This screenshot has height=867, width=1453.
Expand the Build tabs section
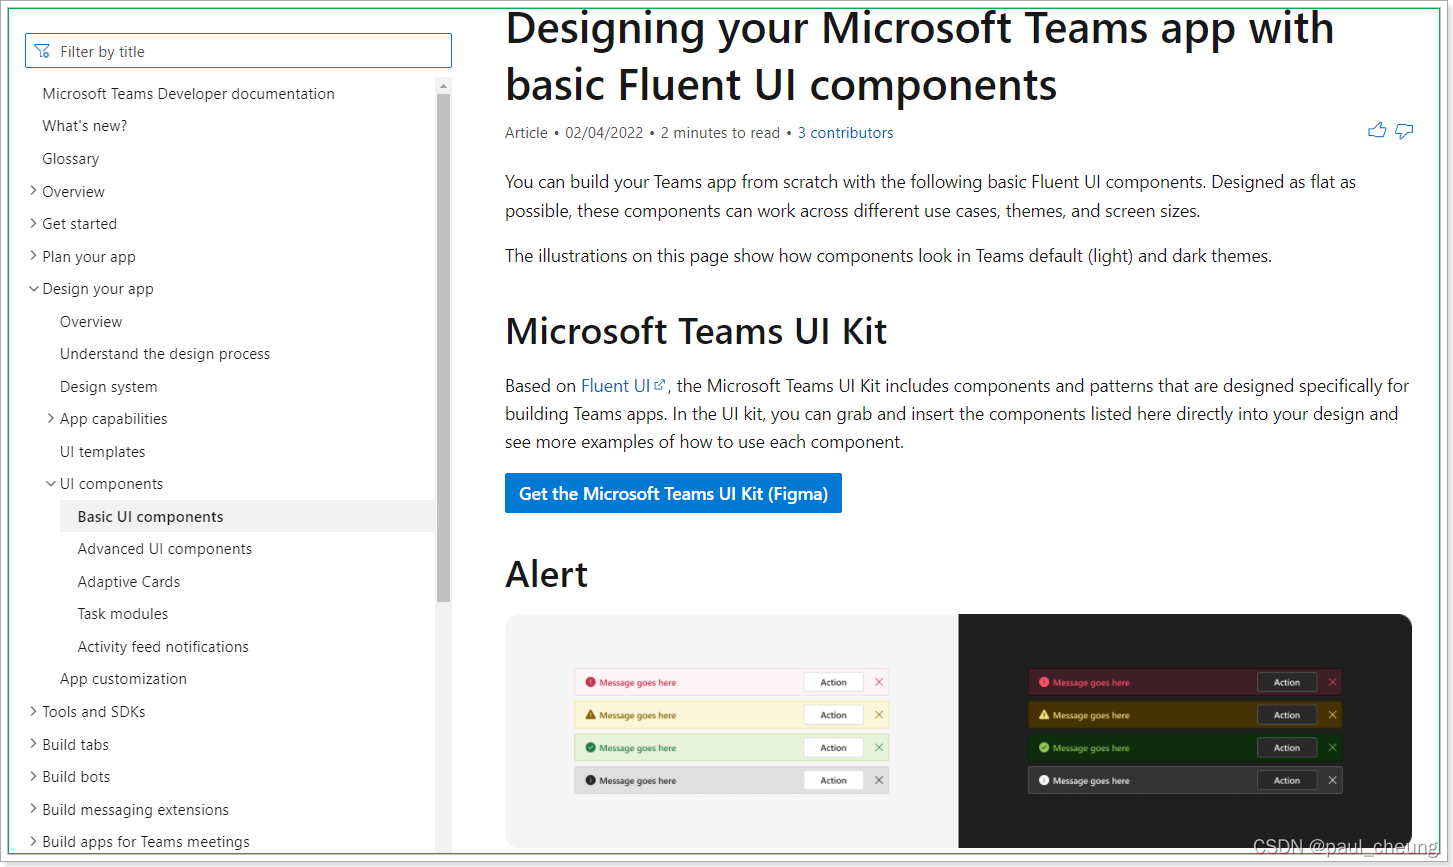coord(33,744)
